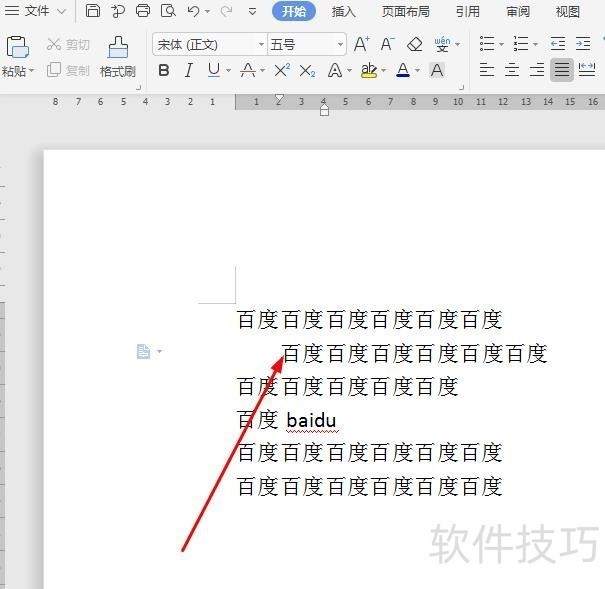
Task: Open the clipboard dialog launcher
Action: [x=139, y=88]
